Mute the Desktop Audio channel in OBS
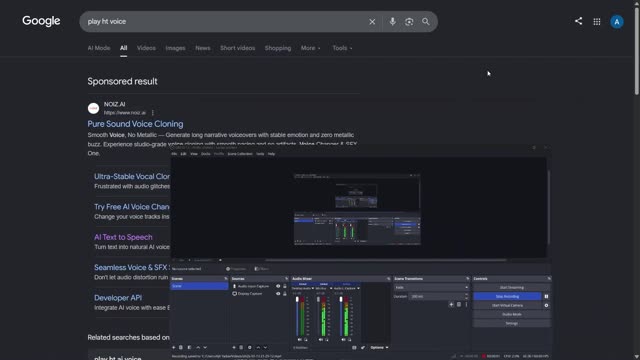Screen dimensions: 640x360 [x=300, y=340]
